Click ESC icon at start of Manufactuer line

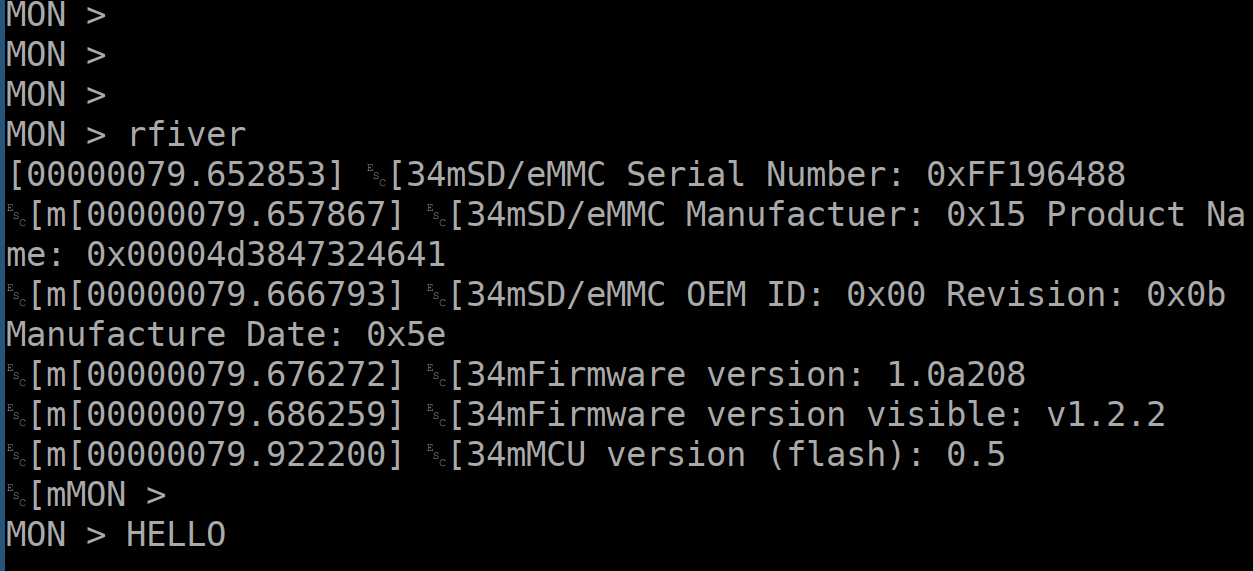[17, 214]
